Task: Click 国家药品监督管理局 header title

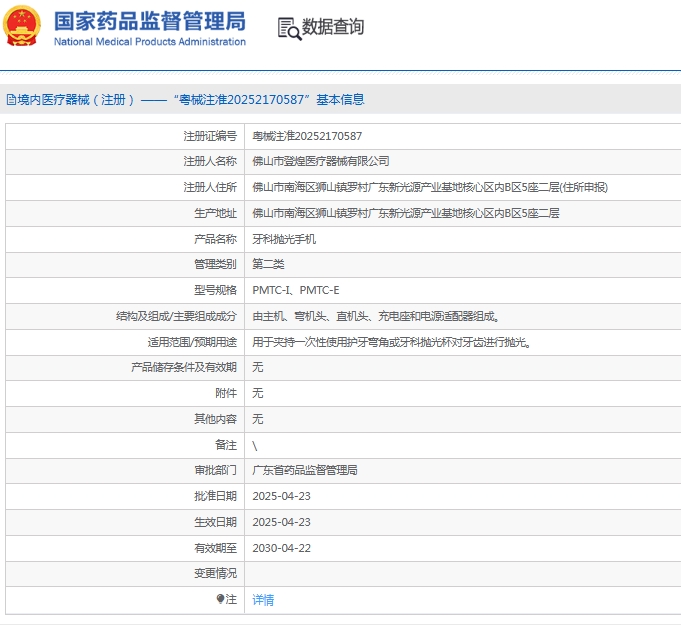Action: (150, 21)
